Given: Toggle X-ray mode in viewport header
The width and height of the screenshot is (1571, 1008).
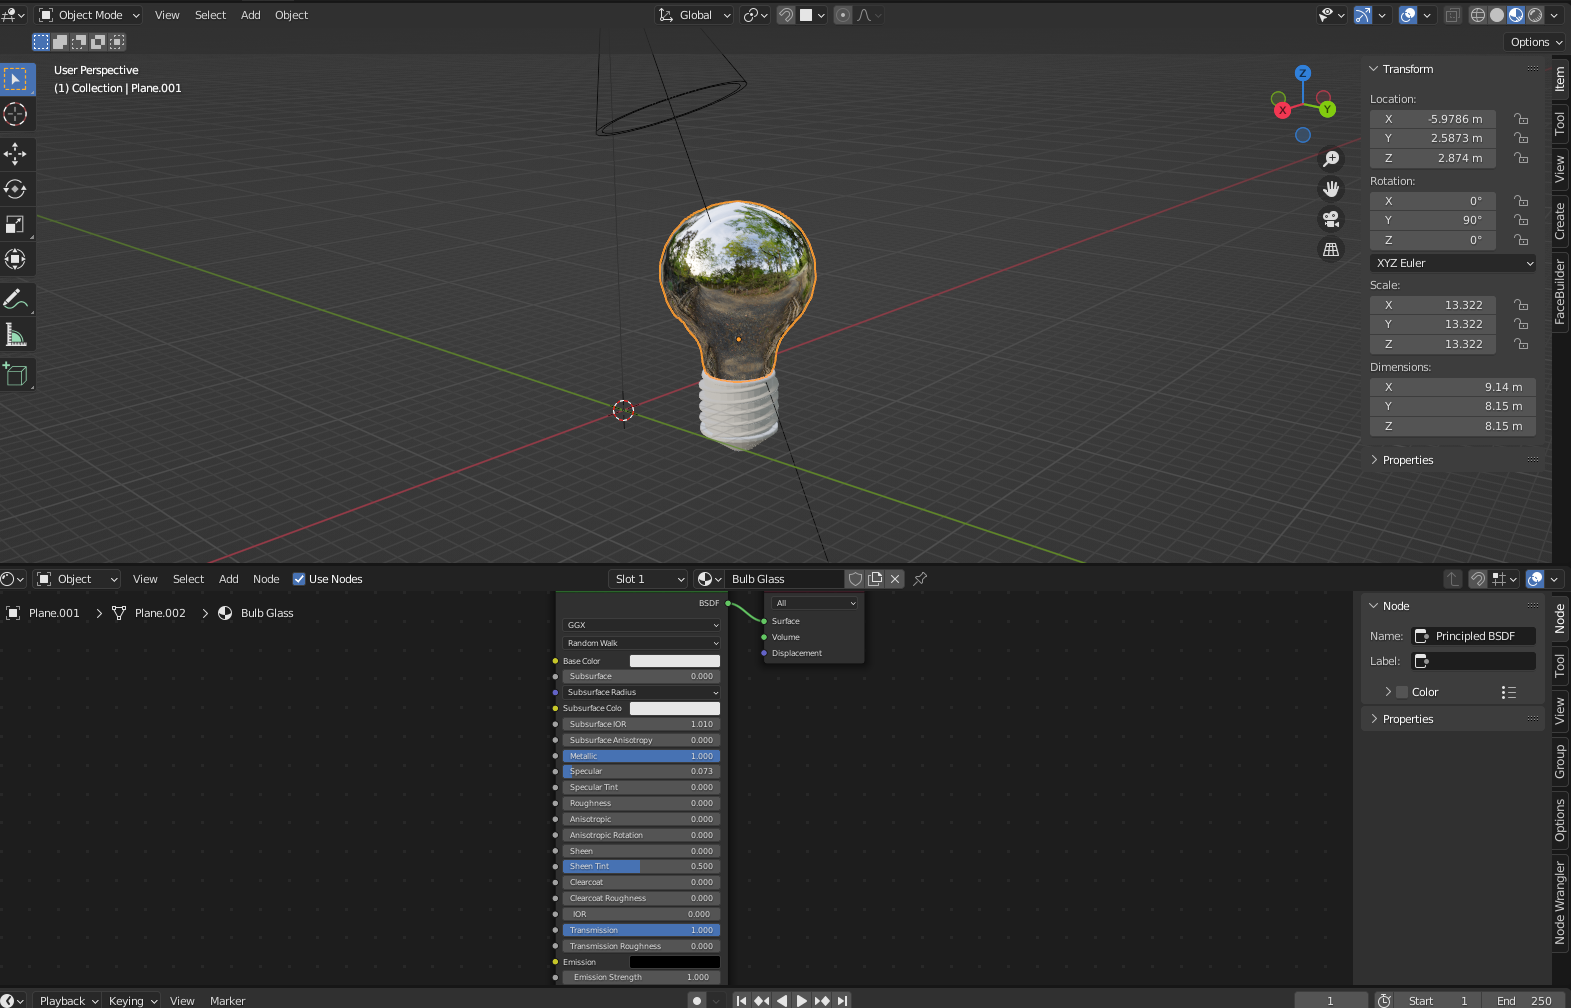Looking at the screenshot, I should point(1452,15).
